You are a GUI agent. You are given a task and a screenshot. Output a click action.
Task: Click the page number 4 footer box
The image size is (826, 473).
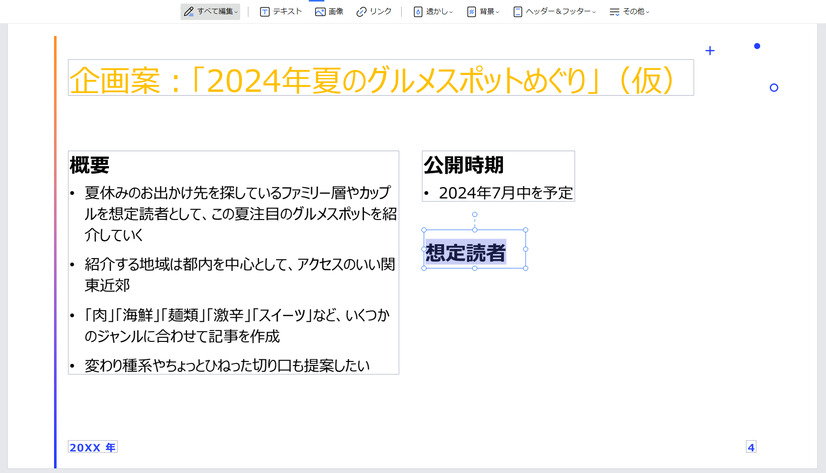pos(751,447)
